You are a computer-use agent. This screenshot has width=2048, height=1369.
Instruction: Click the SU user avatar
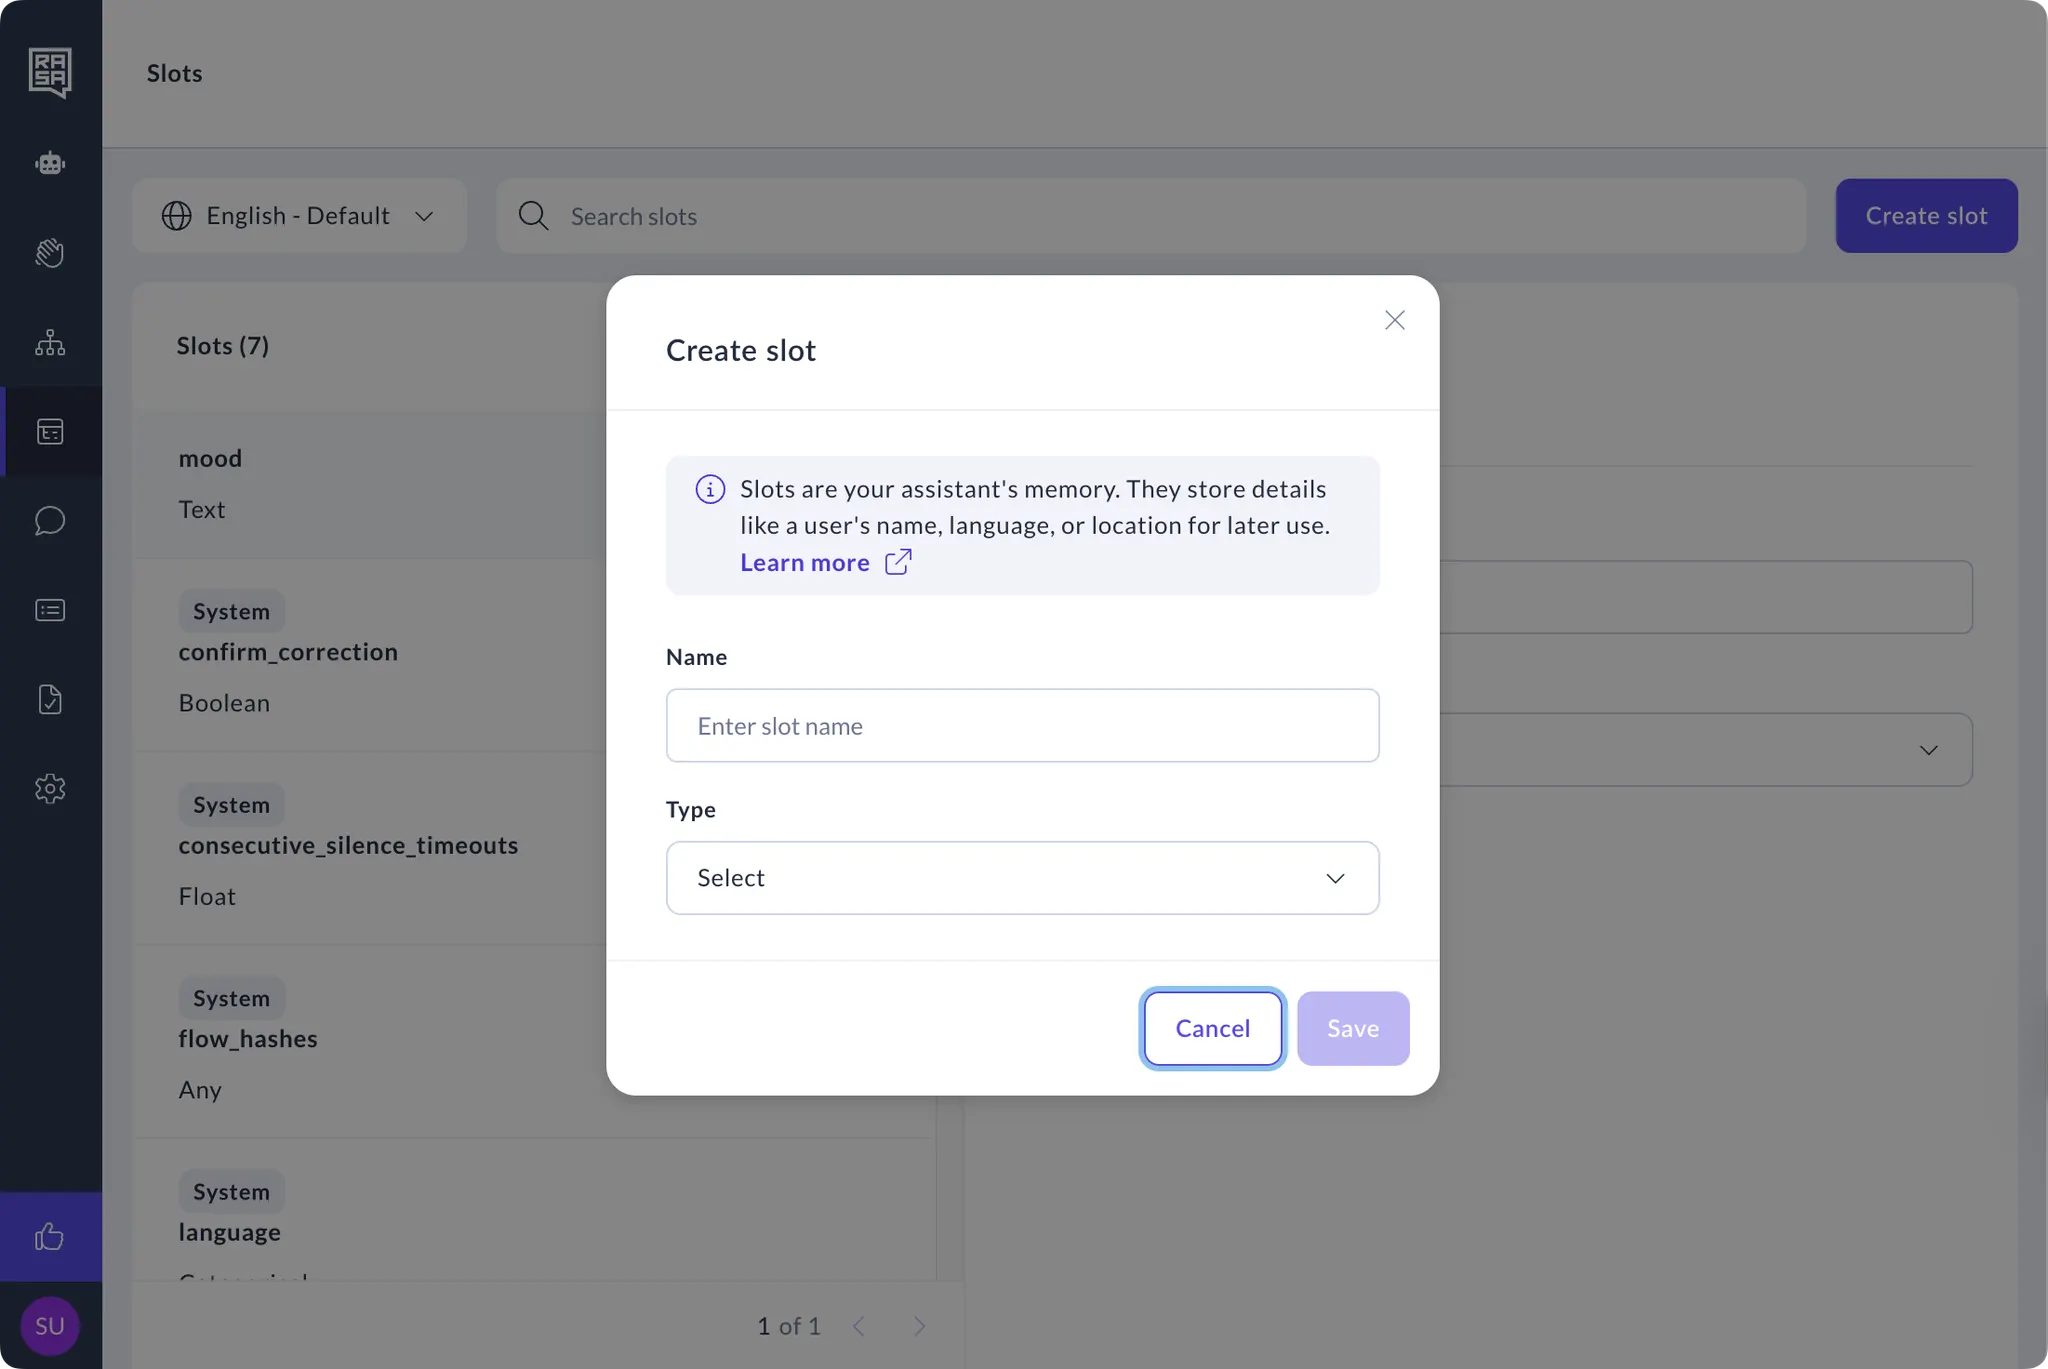pos(50,1326)
